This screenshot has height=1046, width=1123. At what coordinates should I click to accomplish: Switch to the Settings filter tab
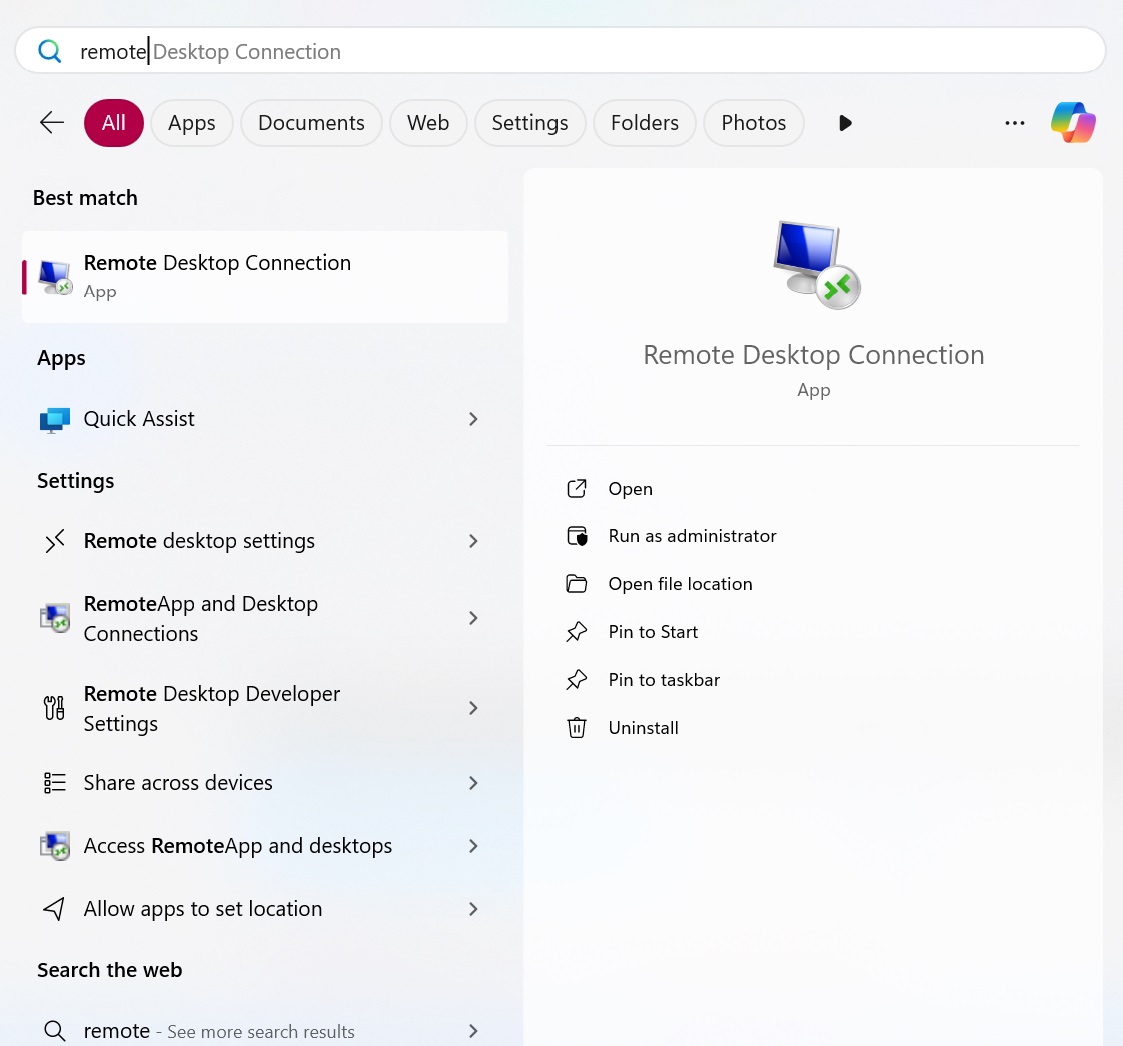point(530,123)
